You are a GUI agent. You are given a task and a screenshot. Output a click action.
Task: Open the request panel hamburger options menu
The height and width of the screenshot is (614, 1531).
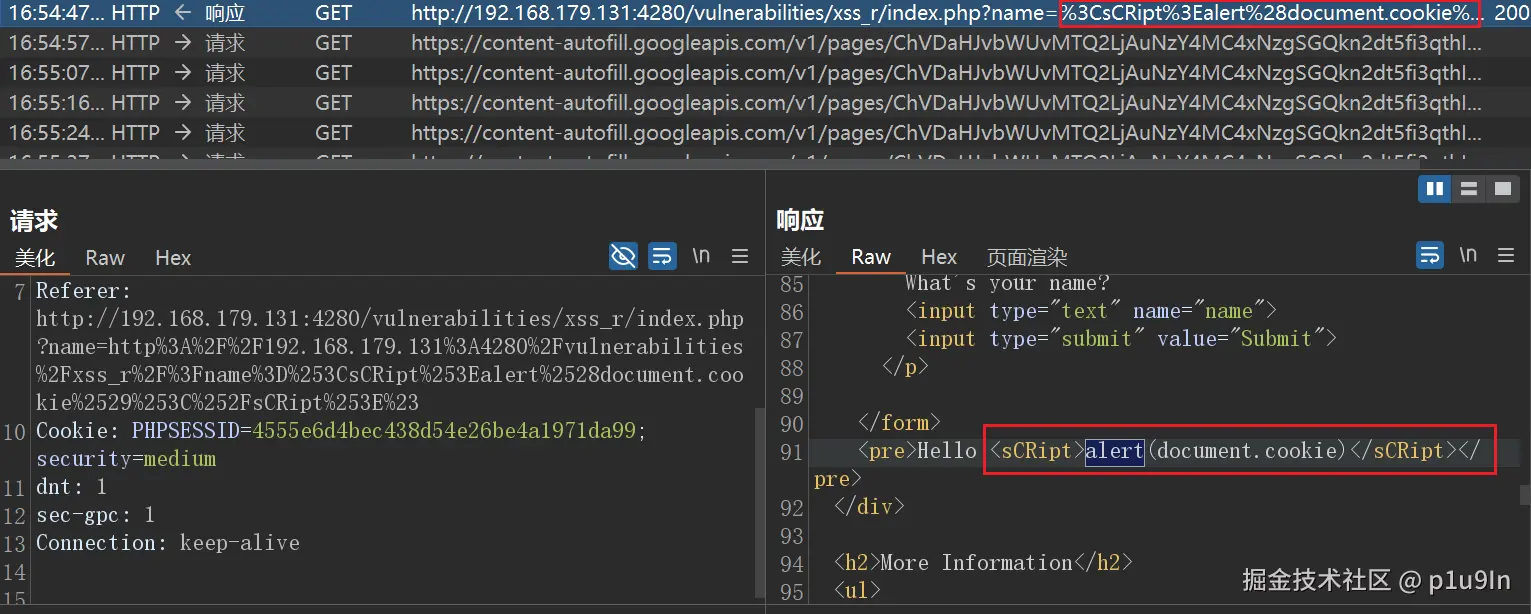pyautogui.click(x=740, y=256)
